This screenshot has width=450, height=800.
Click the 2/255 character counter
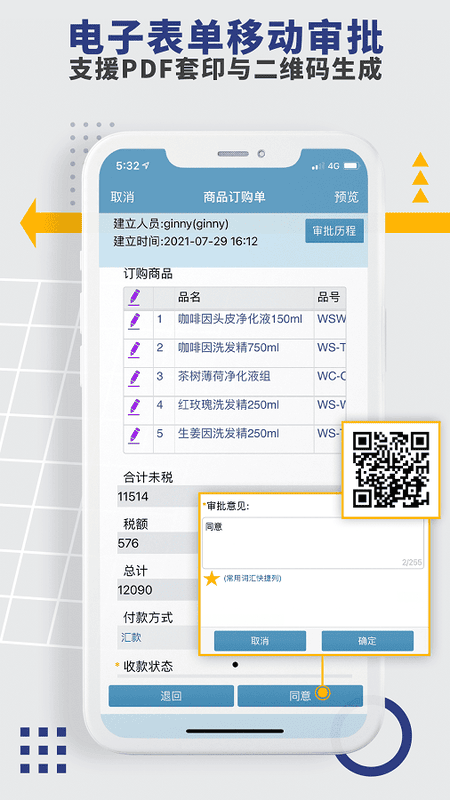coord(412,563)
